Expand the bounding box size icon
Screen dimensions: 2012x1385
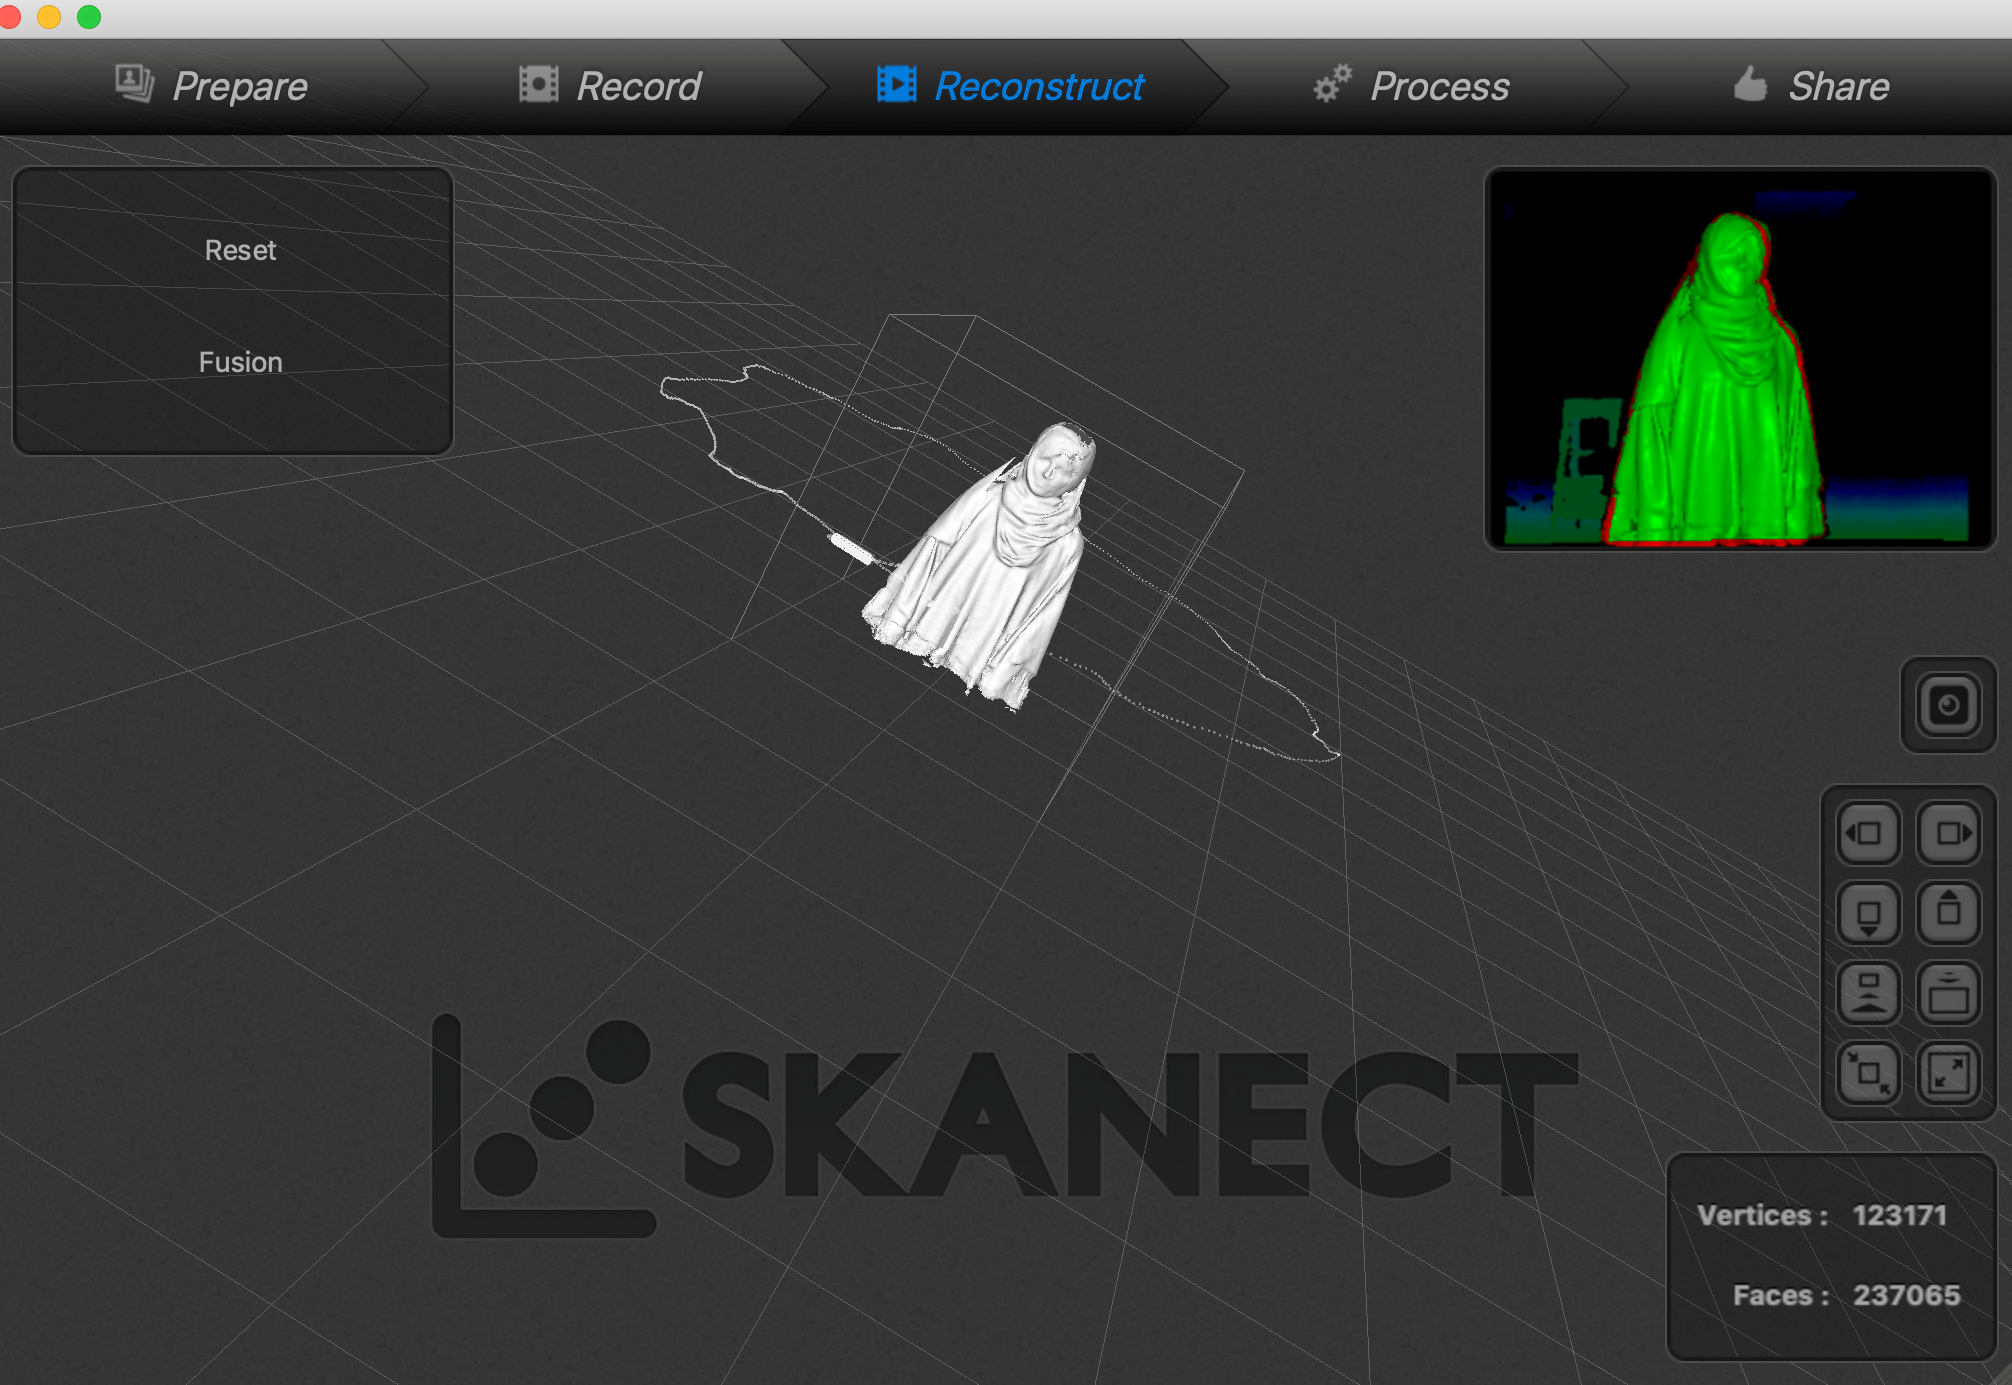pos(1948,1073)
